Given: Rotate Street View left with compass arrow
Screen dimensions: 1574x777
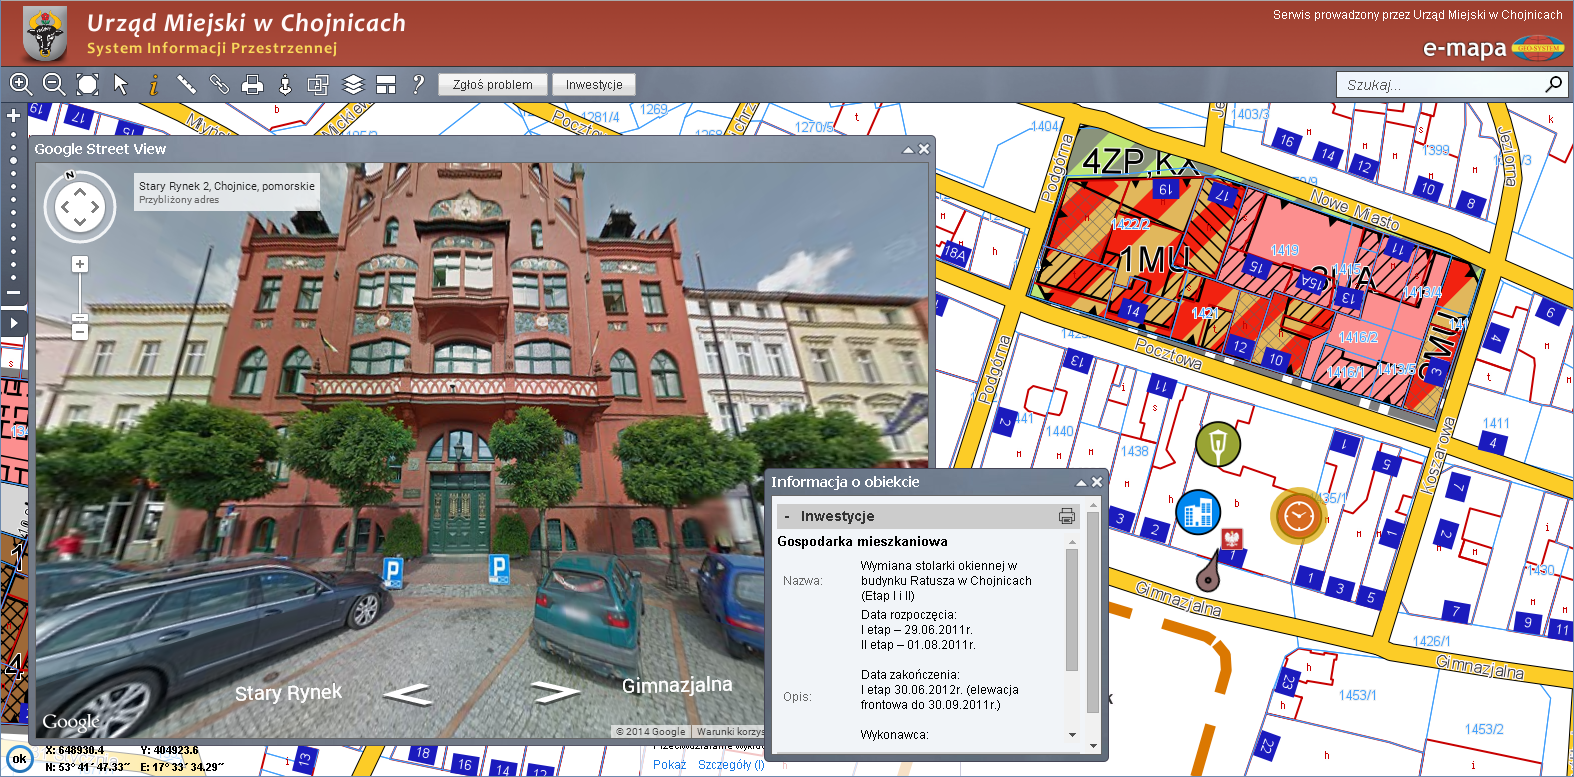Looking at the screenshot, I should pos(64,208).
